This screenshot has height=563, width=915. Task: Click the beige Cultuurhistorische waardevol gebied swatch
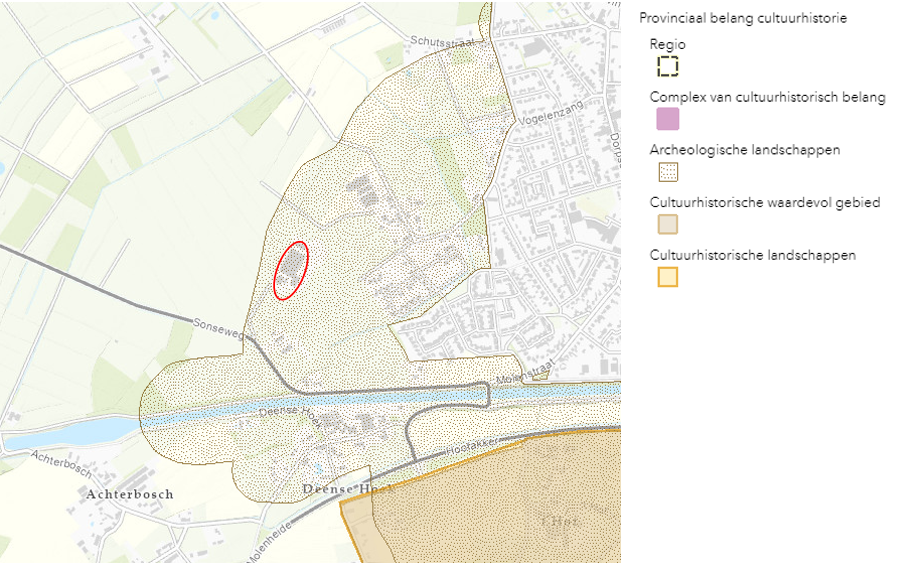point(668,224)
